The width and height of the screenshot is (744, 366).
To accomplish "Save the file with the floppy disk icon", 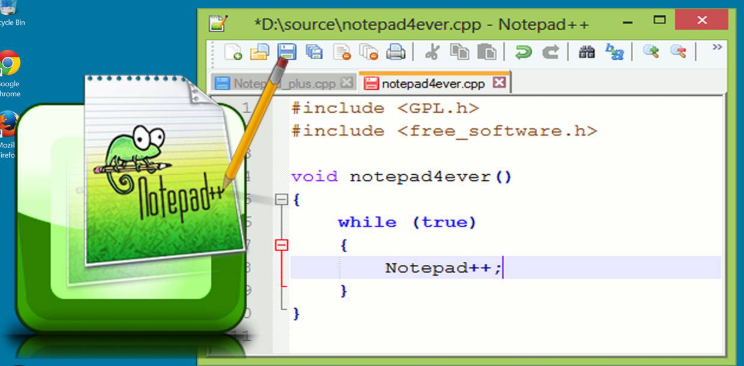I will pyautogui.click(x=287, y=51).
